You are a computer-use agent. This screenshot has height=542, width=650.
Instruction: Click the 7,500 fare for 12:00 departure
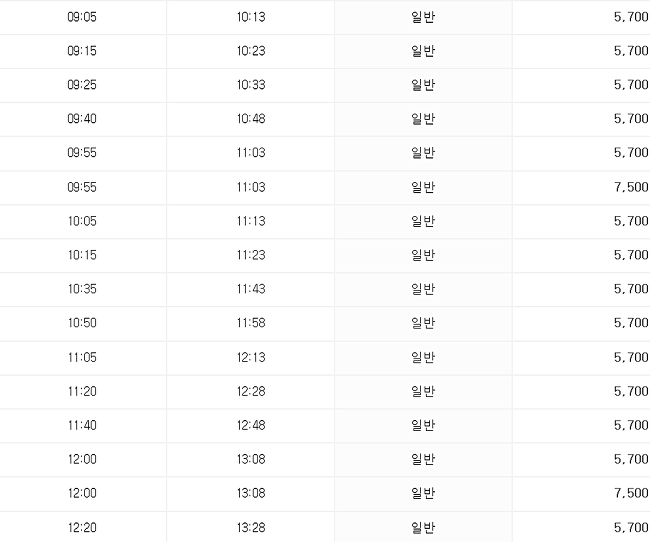(631, 493)
